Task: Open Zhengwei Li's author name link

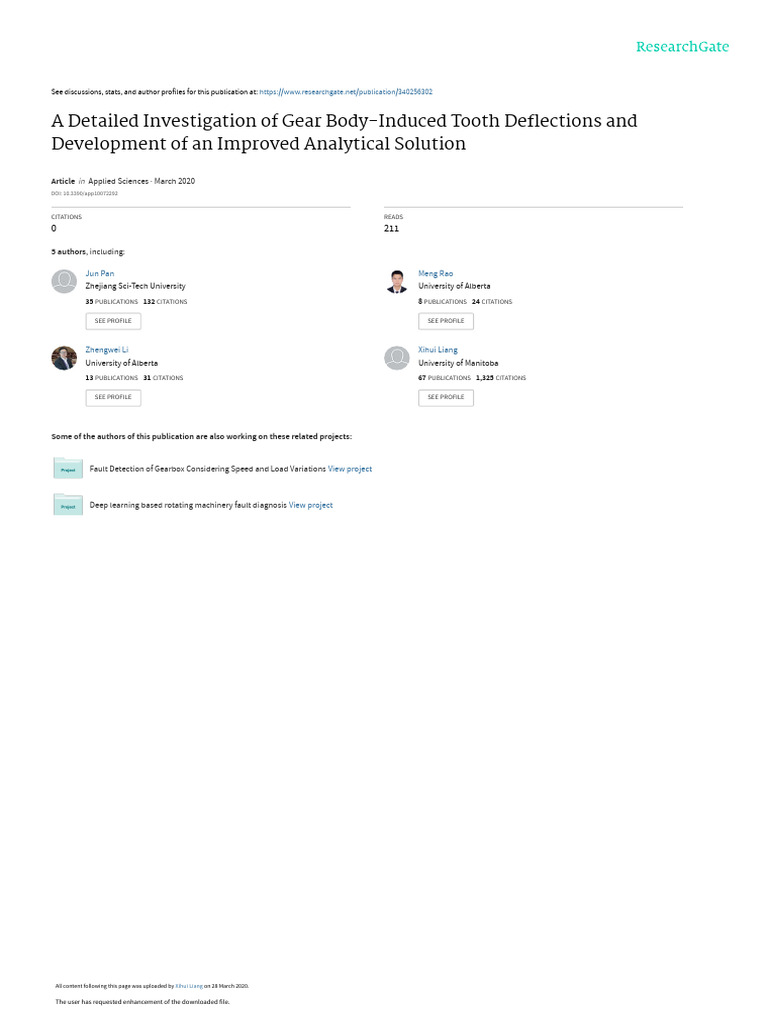Action: (x=107, y=350)
